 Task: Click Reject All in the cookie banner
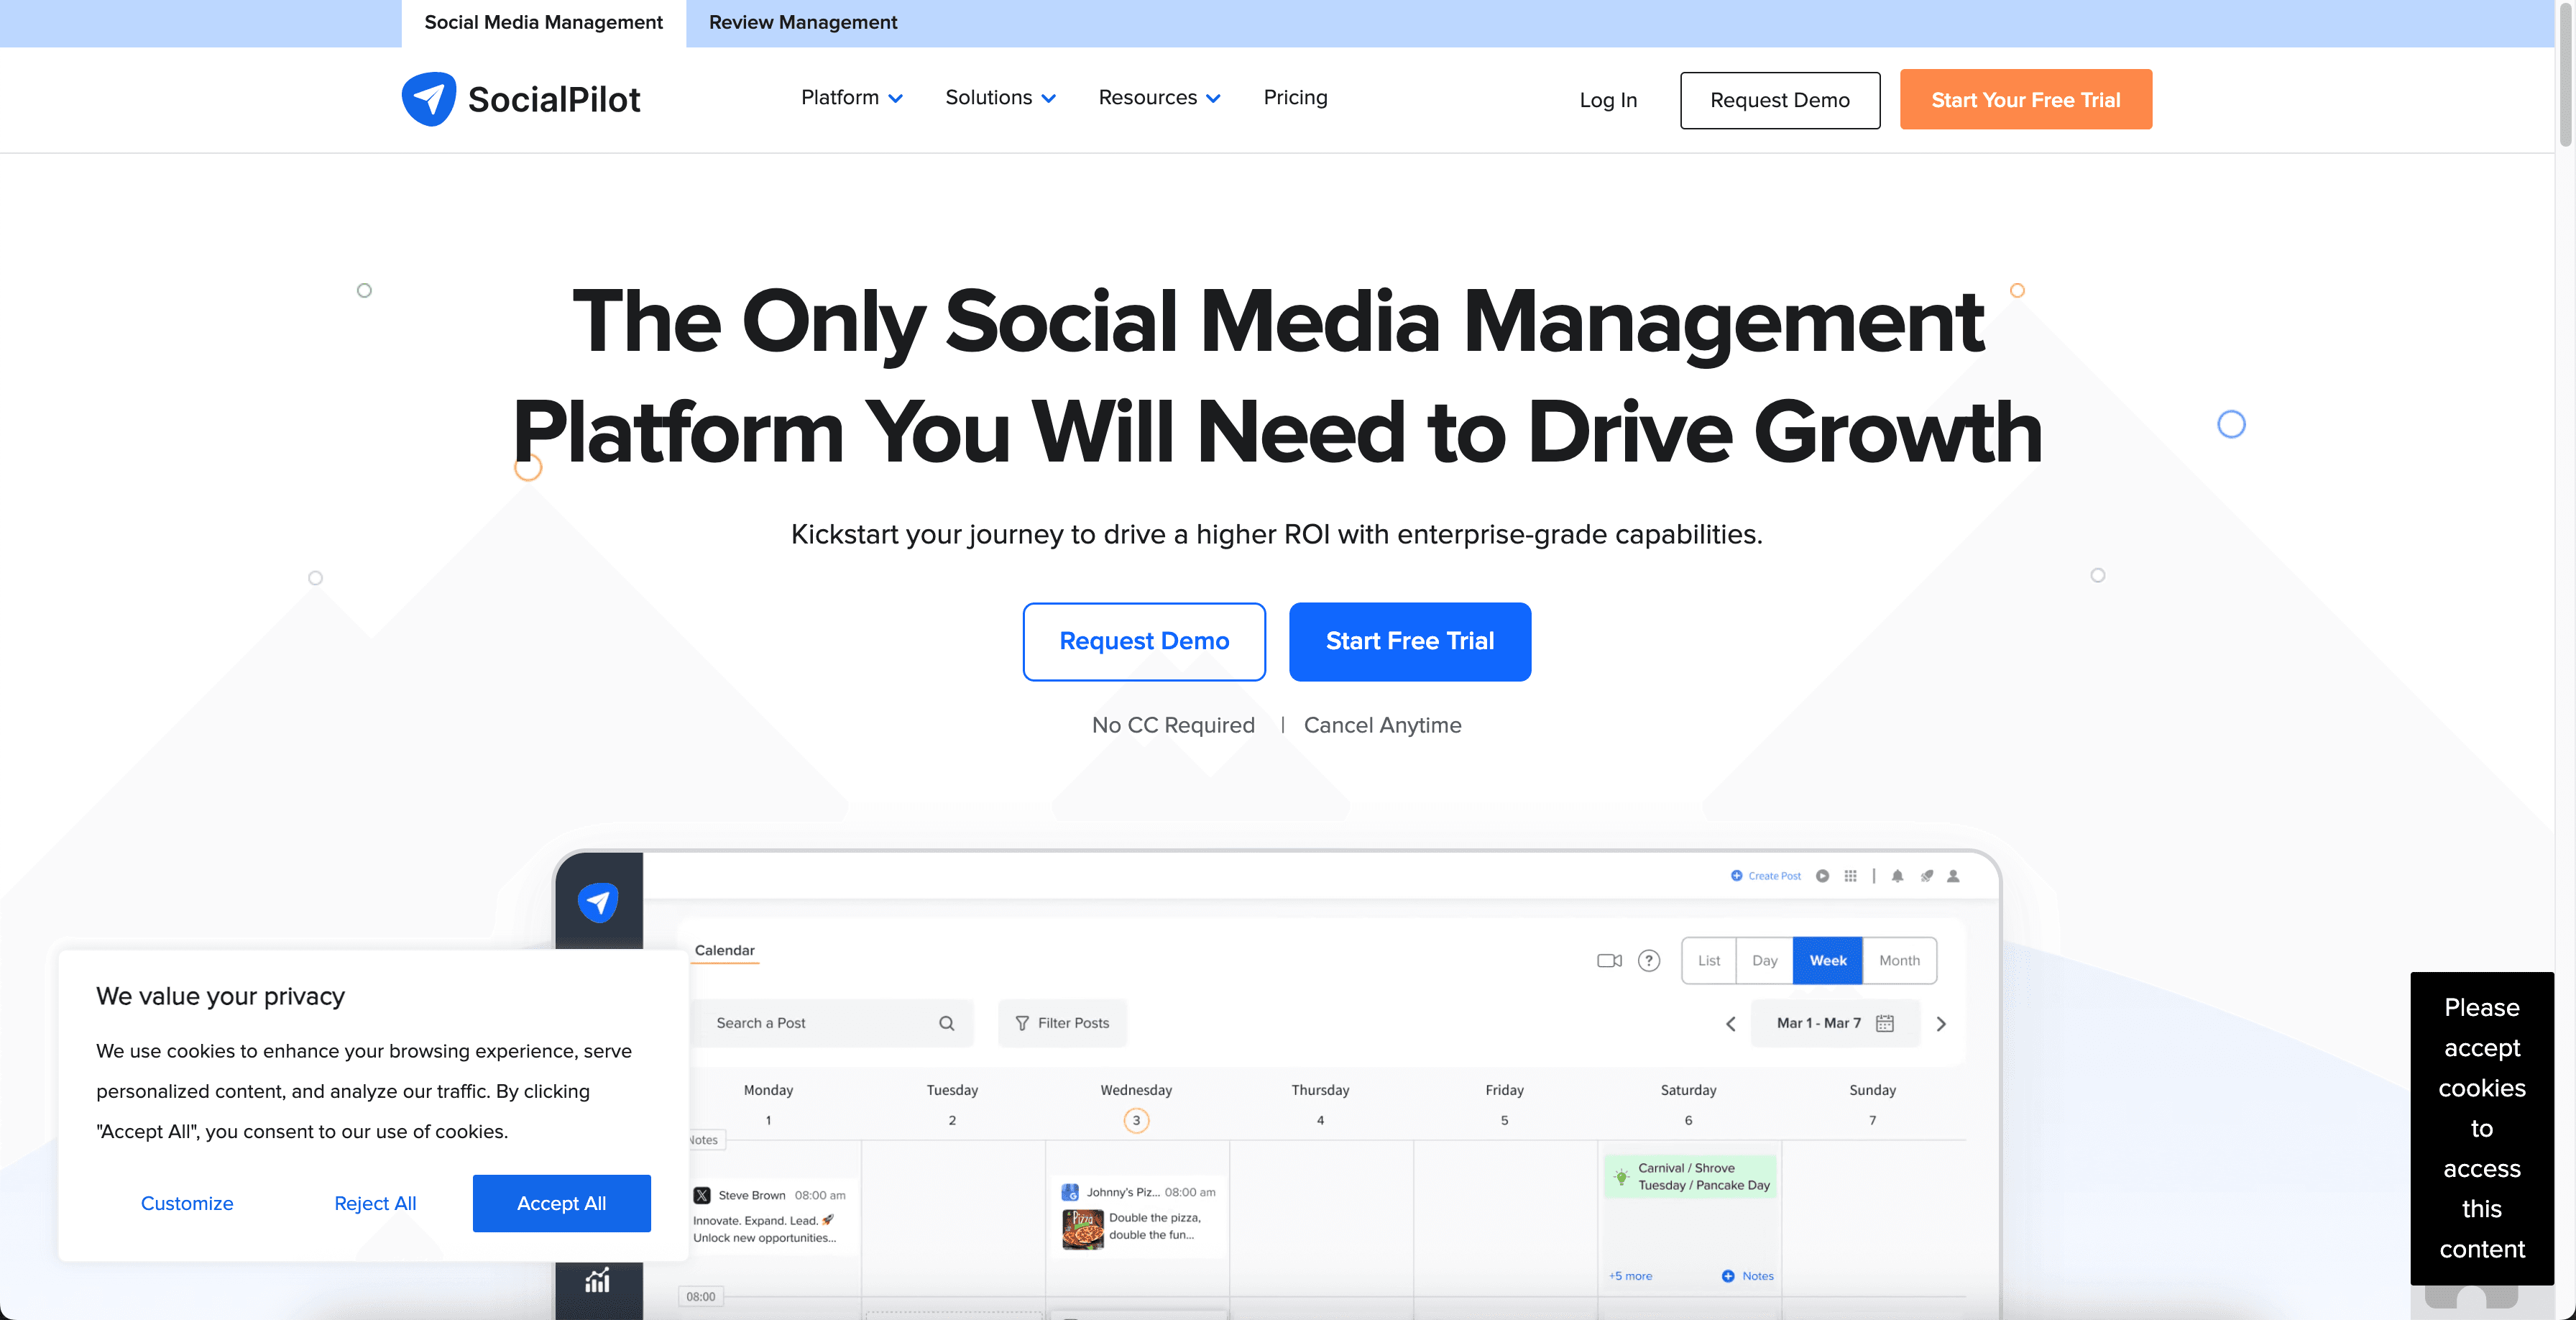tap(375, 1203)
